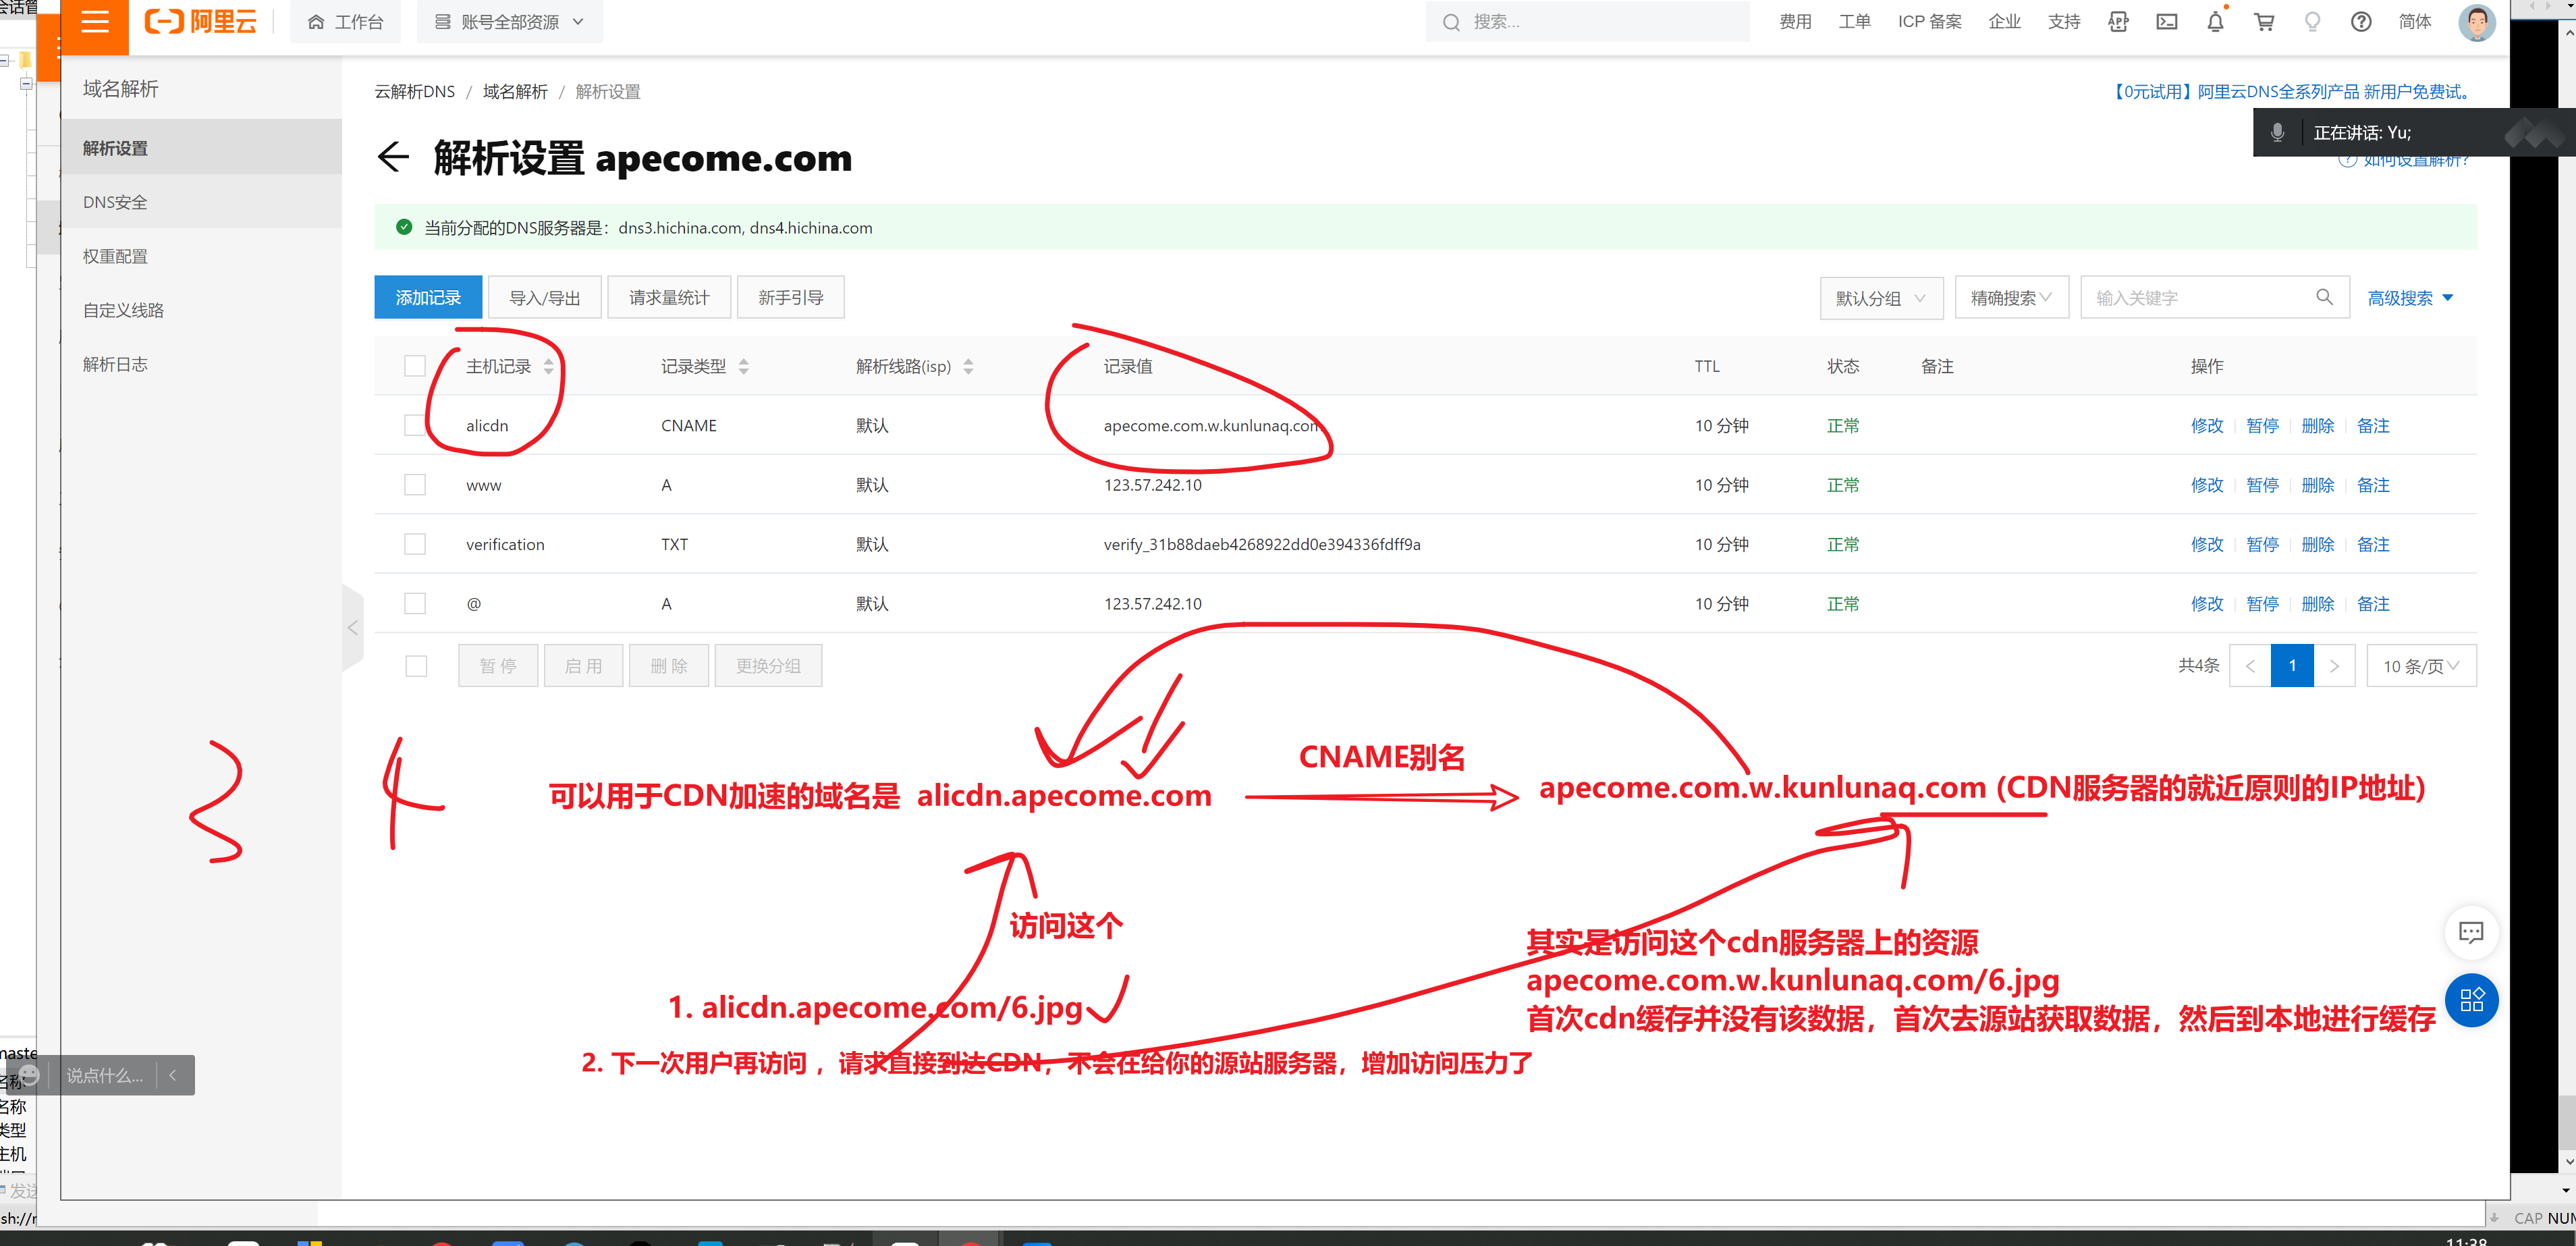
Task: Click the 添加记录 button
Action: [428, 297]
